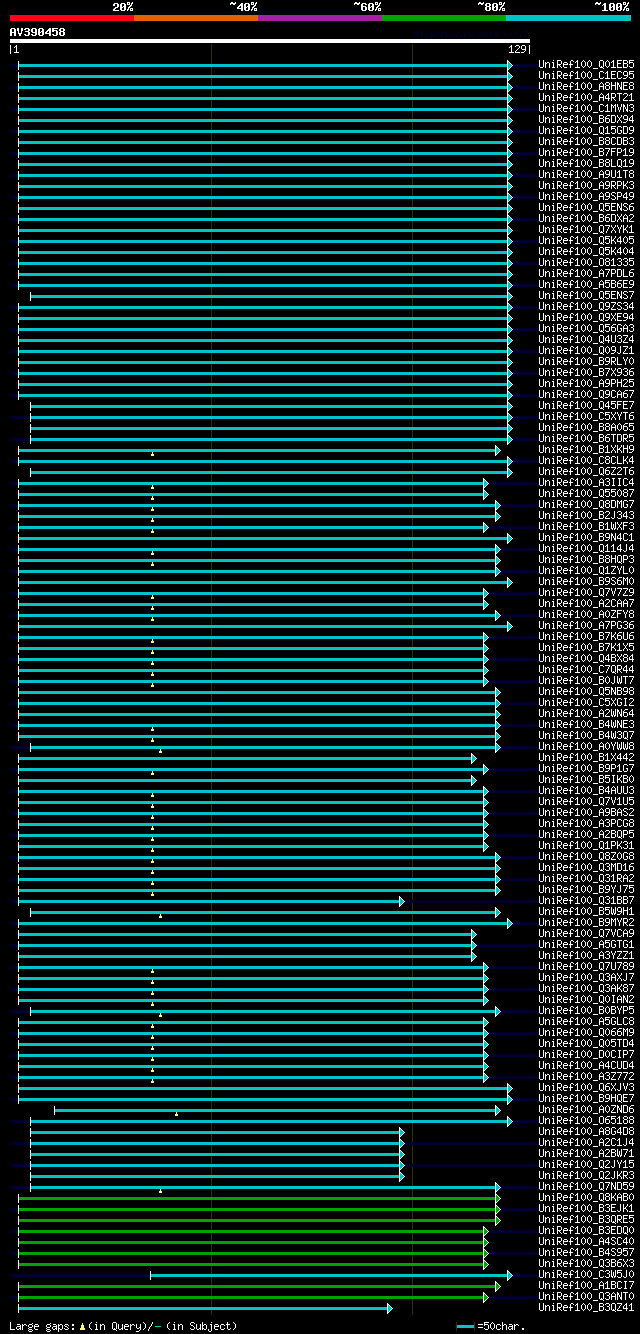Click the cyan ~100% identity legend segment
This screenshot has height=1334, width=640.
click(568, 17)
